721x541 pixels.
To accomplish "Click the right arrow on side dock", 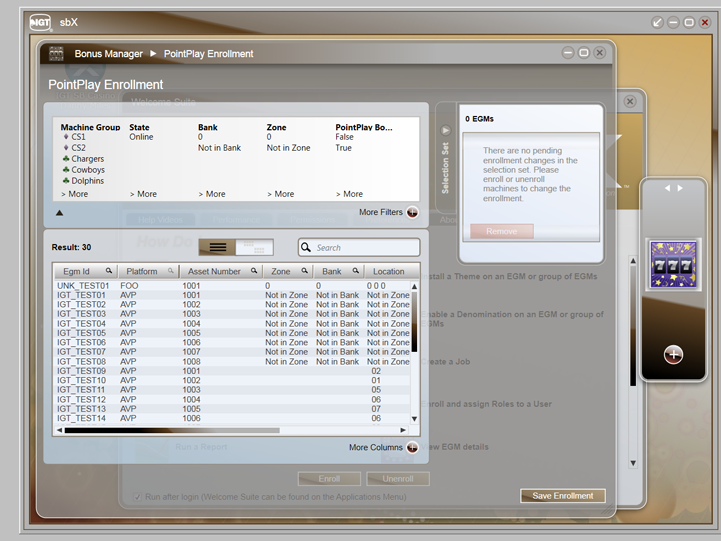I will pyautogui.click(x=680, y=188).
